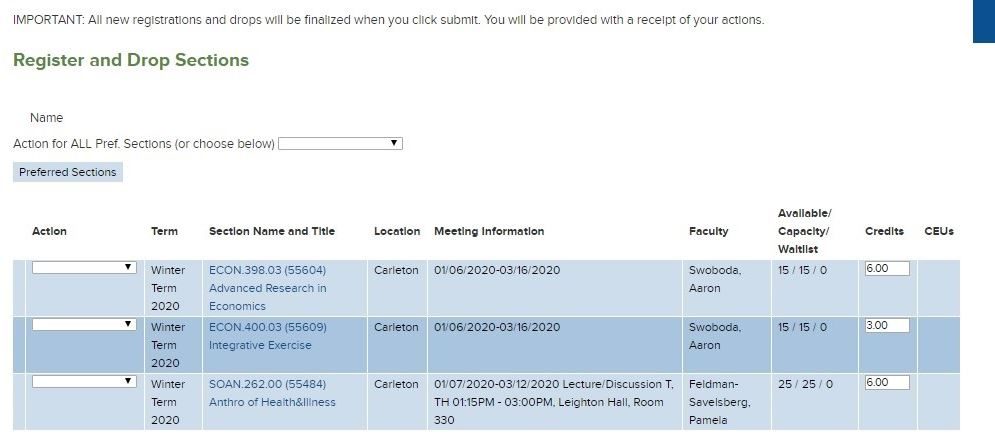Open Integrative Exercise title link
This screenshot has width=995, height=446.
260,345
